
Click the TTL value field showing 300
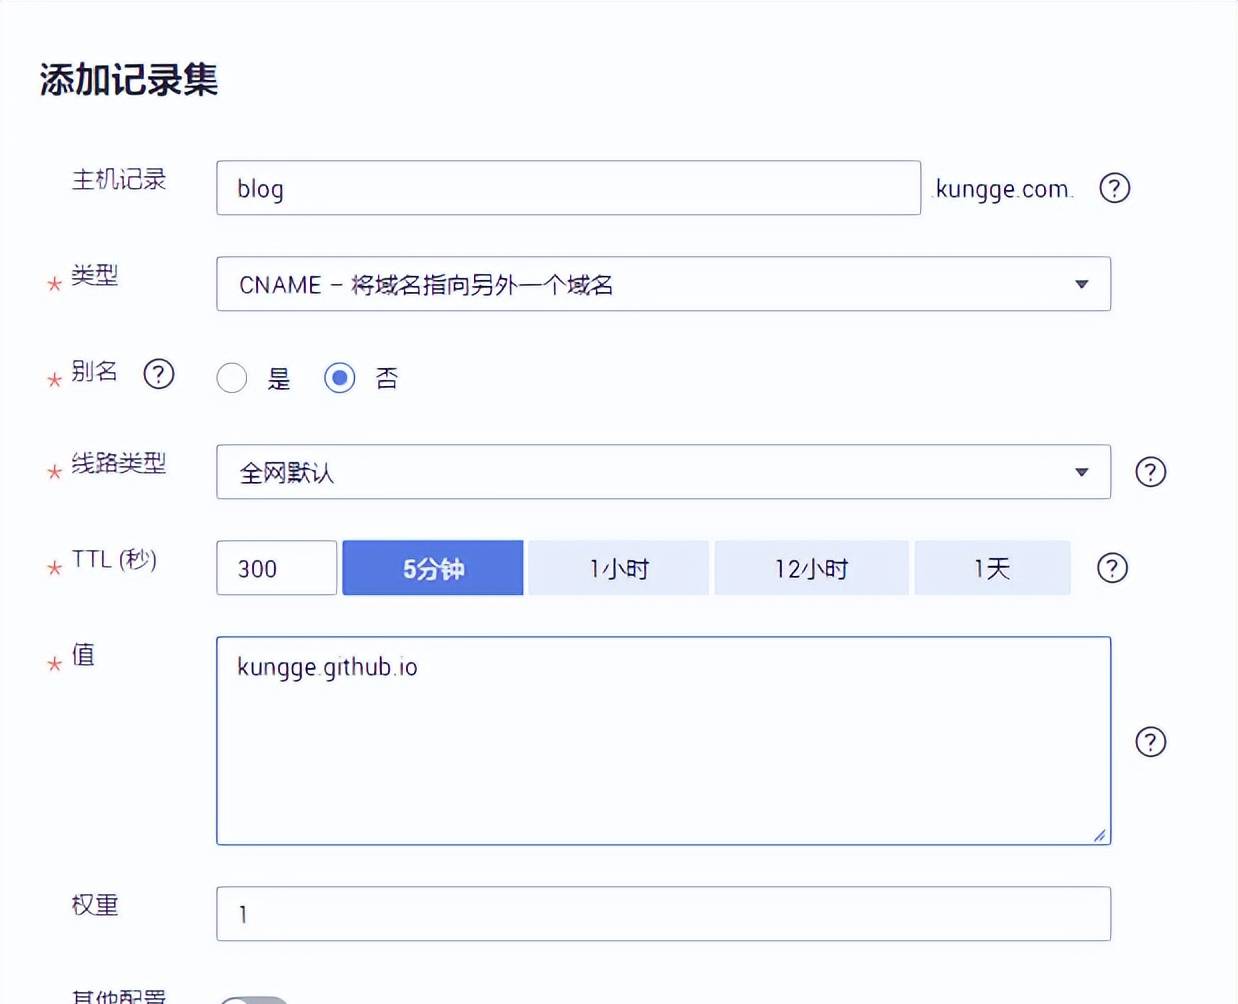(276, 568)
